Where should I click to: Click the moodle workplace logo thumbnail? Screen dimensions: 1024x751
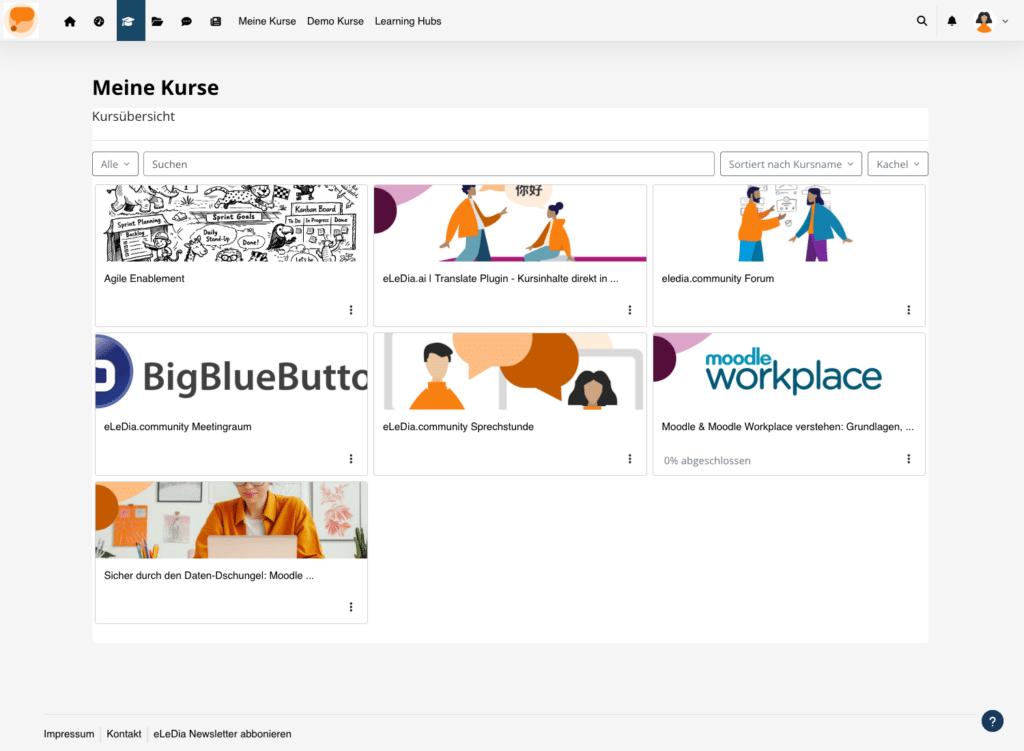tap(789, 372)
